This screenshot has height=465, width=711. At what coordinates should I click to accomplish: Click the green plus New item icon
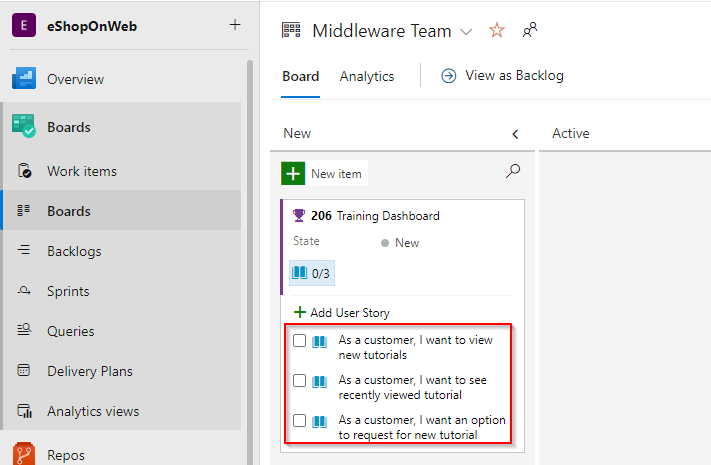point(293,173)
